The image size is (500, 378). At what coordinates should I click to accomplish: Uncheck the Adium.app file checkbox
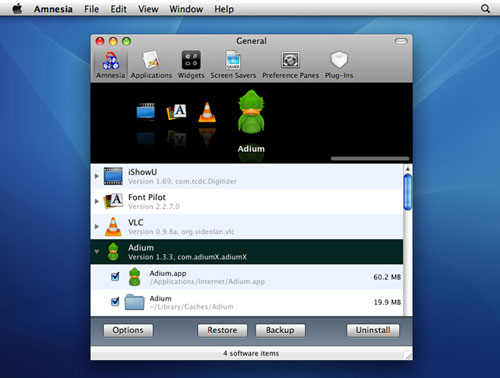click(115, 276)
